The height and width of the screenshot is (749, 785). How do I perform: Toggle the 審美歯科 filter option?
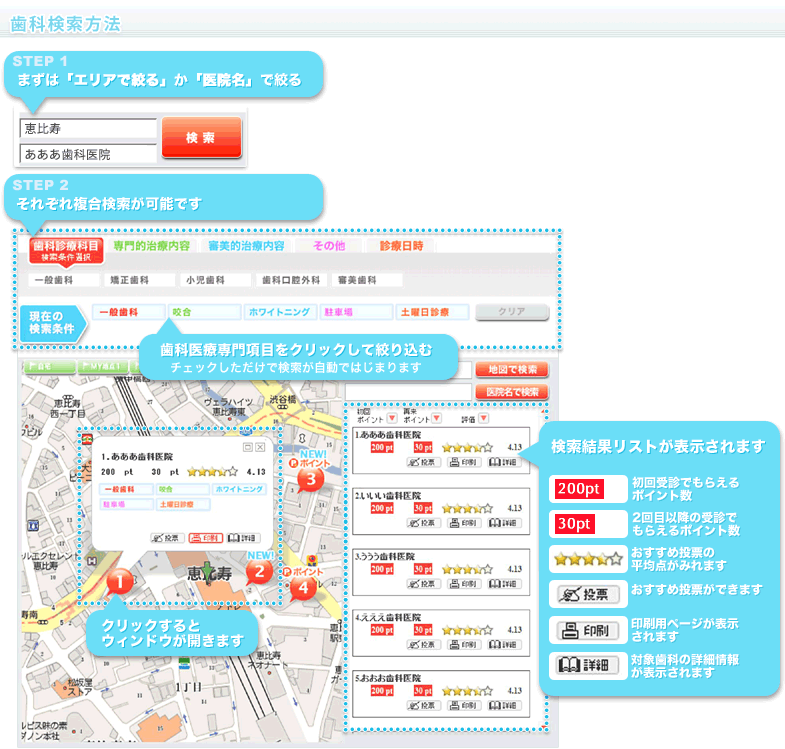click(367, 280)
